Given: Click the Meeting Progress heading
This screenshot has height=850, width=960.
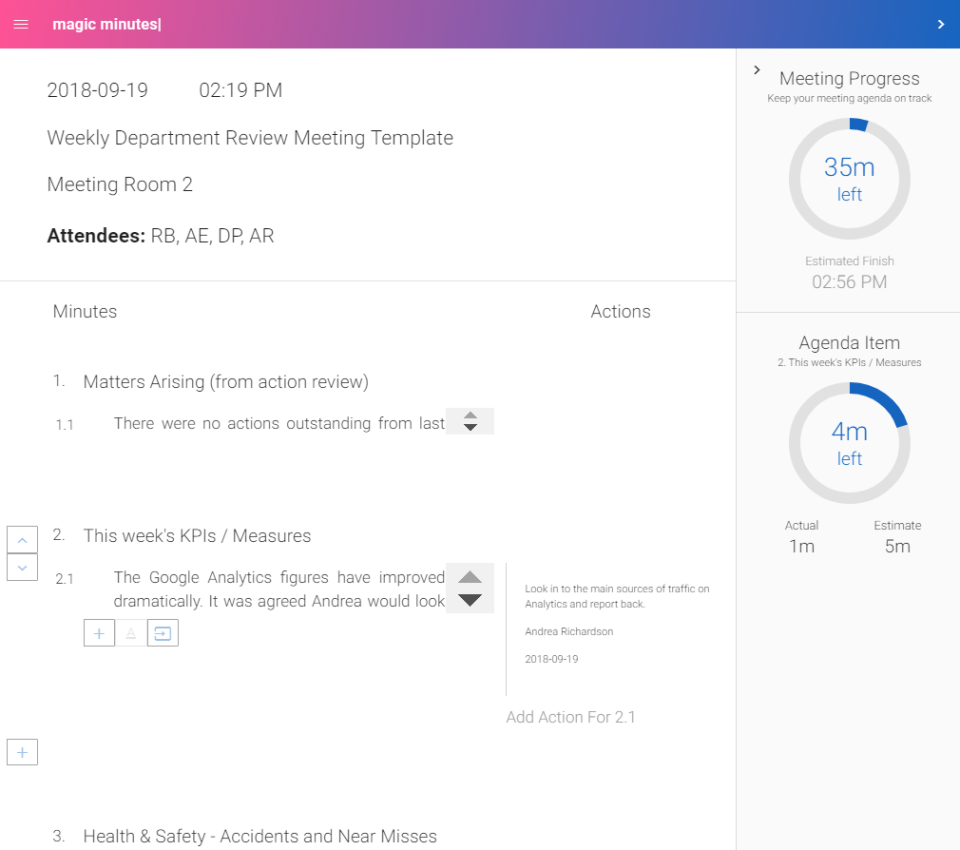Looking at the screenshot, I should tap(849, 78).
